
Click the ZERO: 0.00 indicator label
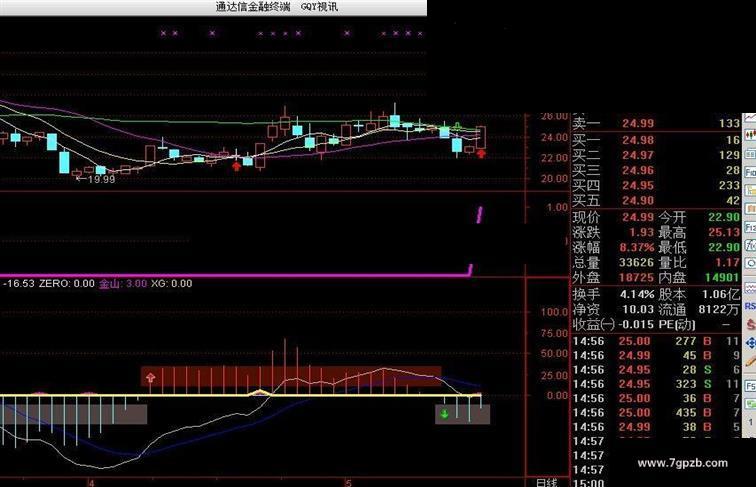click(x=67, y=284)
